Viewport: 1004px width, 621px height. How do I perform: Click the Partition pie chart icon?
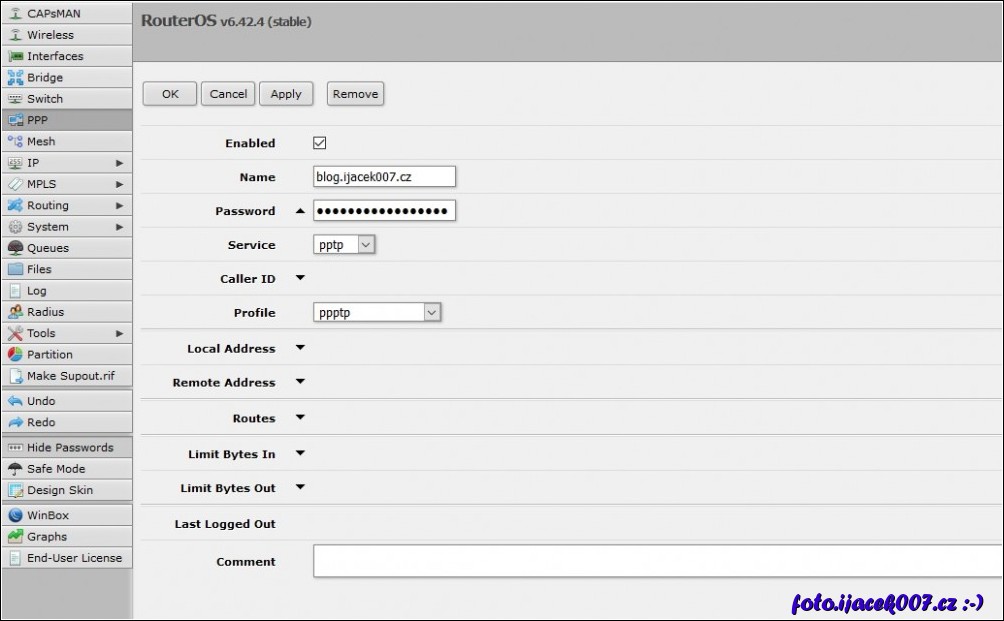click(x=15, y=355)
